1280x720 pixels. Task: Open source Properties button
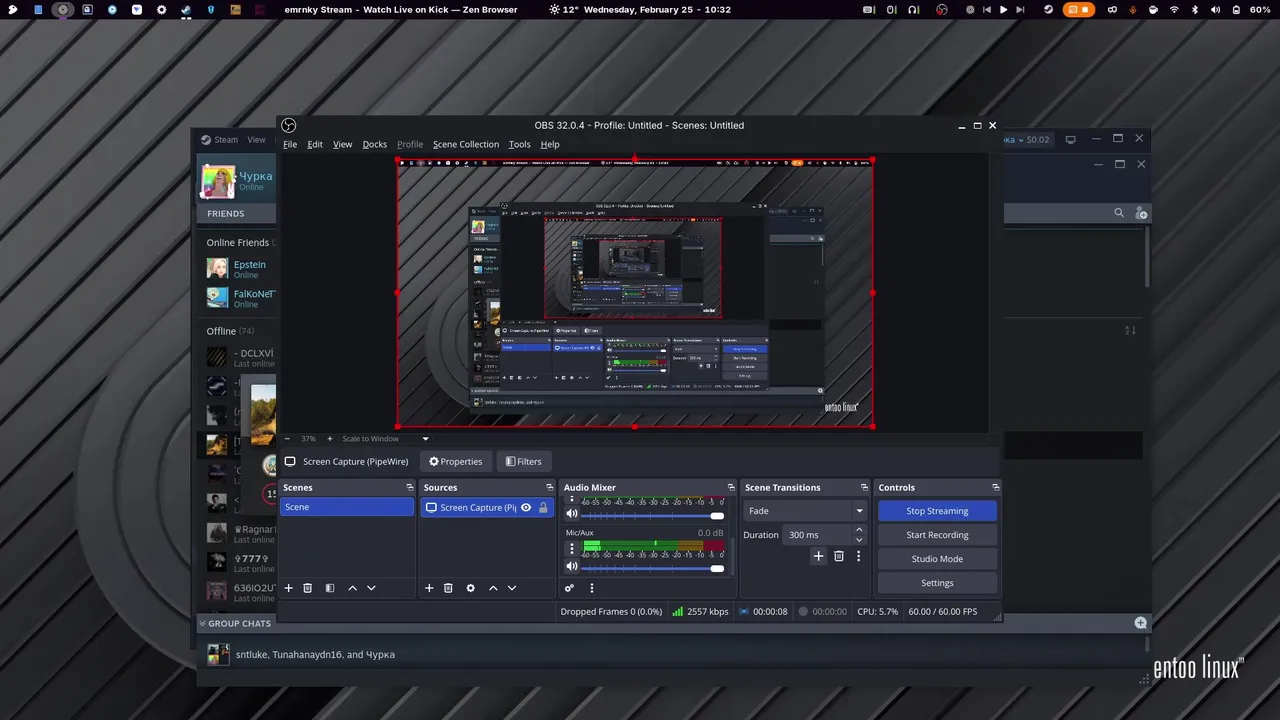pyautogui.click(x=456, y=462)
